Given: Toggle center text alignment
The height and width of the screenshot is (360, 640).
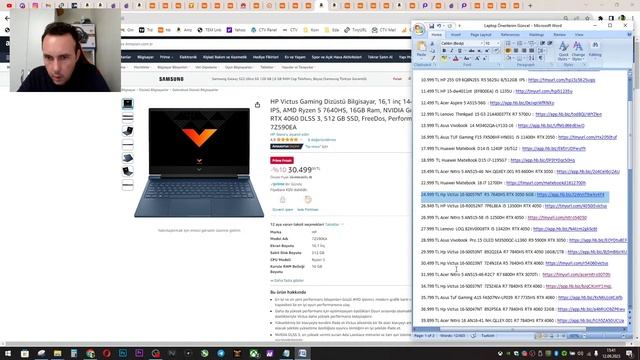Looking at the screenshot, I should click(x=516, y=50).
